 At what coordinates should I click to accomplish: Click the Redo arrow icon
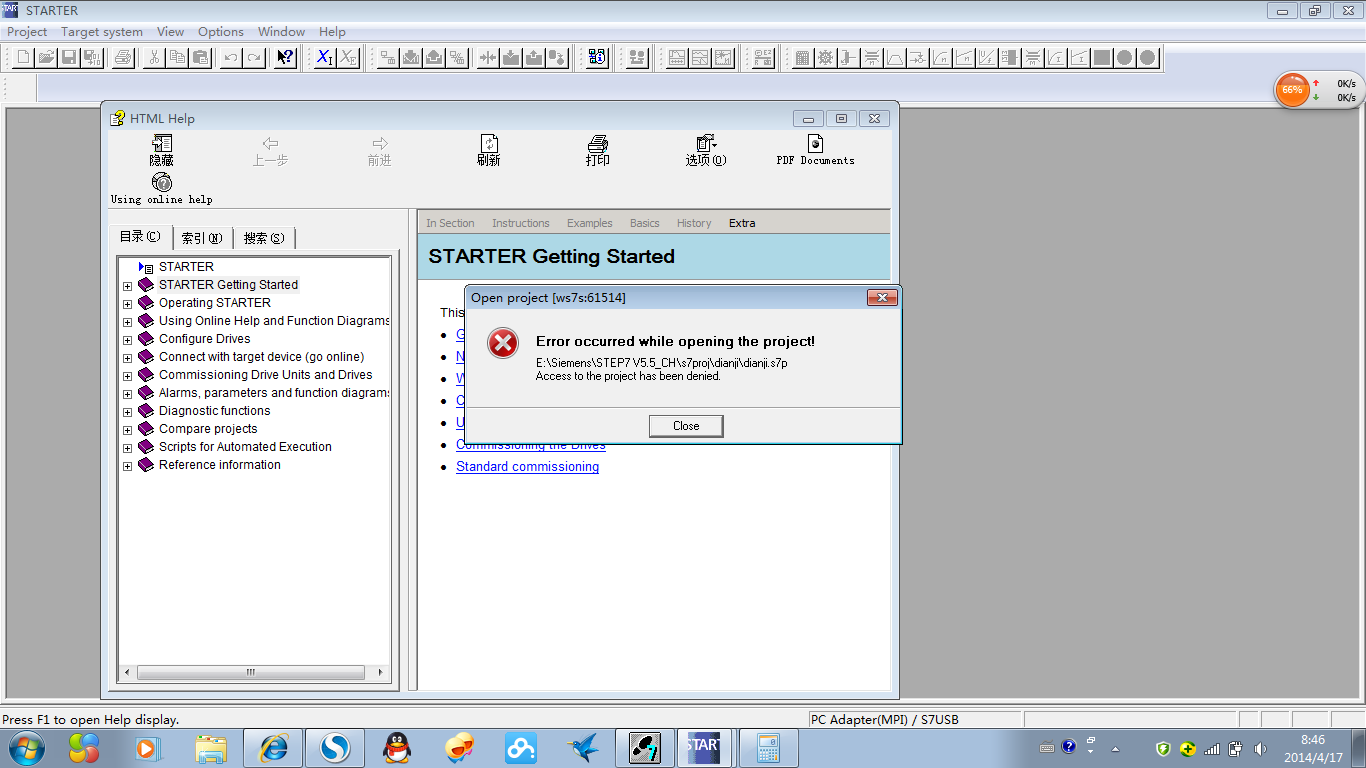pos(254,57)
